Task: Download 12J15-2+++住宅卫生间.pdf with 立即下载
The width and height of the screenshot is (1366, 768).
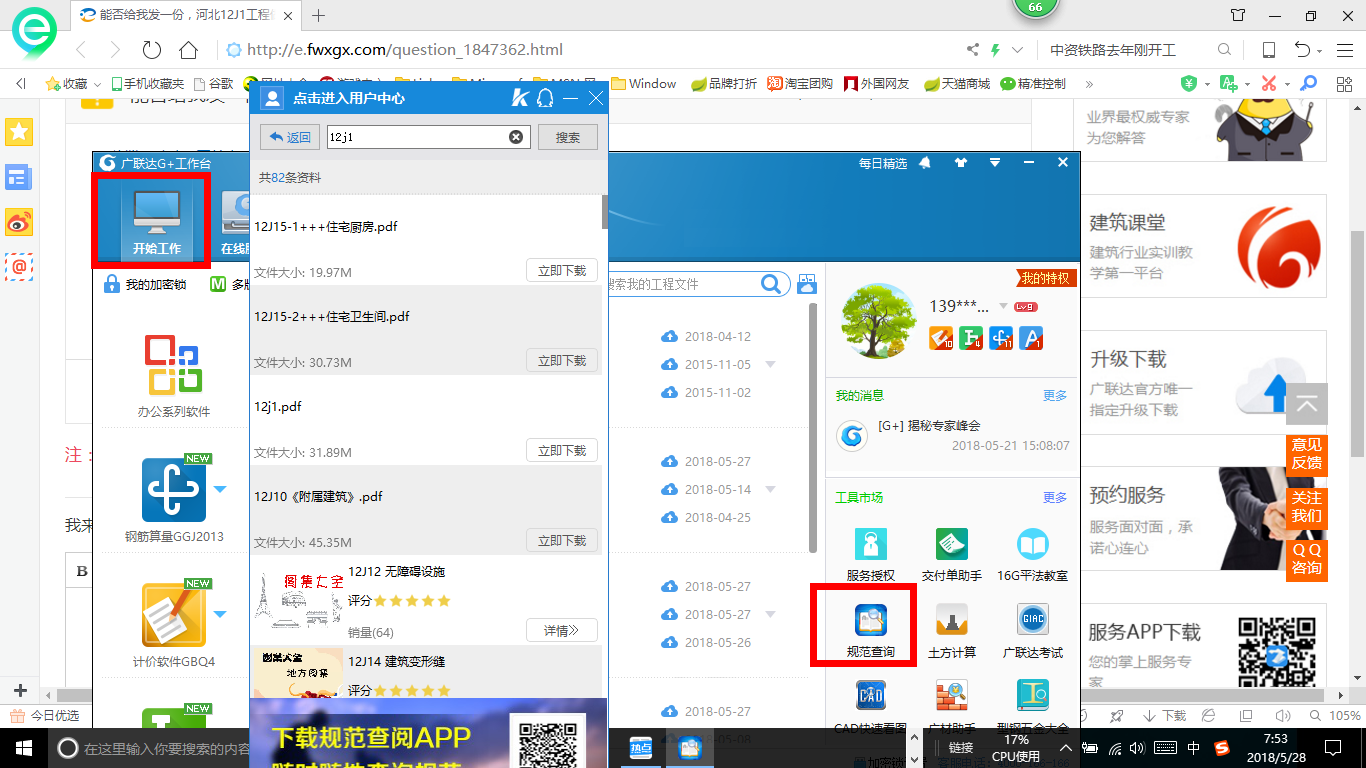Action: click(562, 360)
